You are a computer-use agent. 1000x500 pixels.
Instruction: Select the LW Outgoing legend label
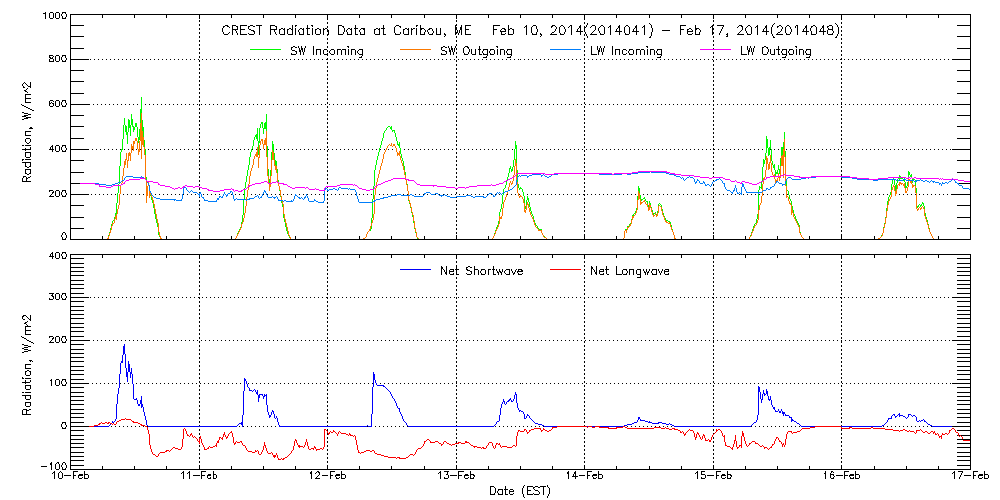[x=775, y=51]
